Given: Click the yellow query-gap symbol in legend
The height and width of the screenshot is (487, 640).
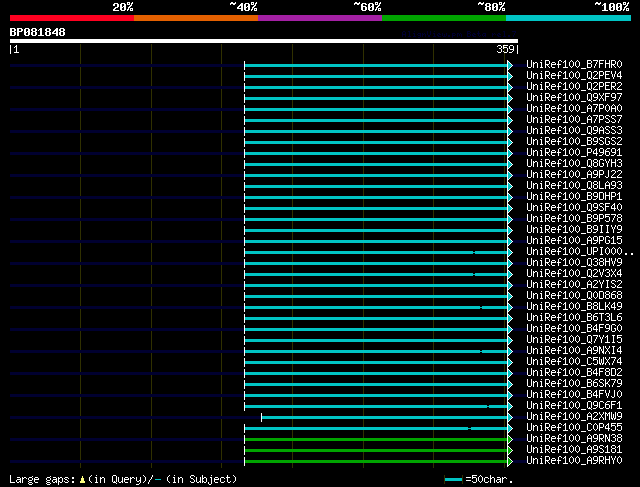Looking at the screenshot, I should point(82,479).
